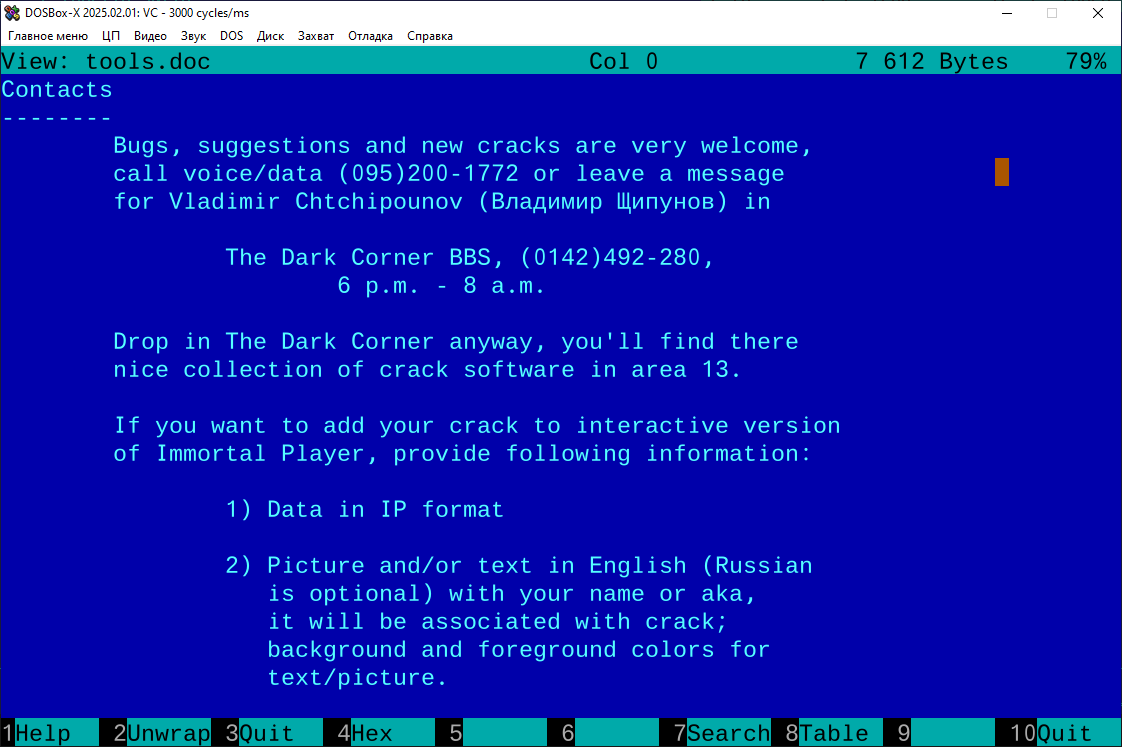The image size is (1122, 747).
Task: Minimize the DOSBox-X window
Action: click(x=1007, y=13)
